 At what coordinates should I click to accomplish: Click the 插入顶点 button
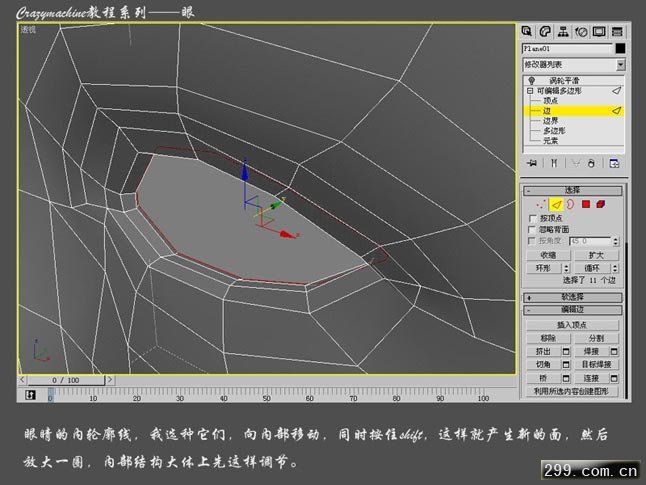[572, 325]
